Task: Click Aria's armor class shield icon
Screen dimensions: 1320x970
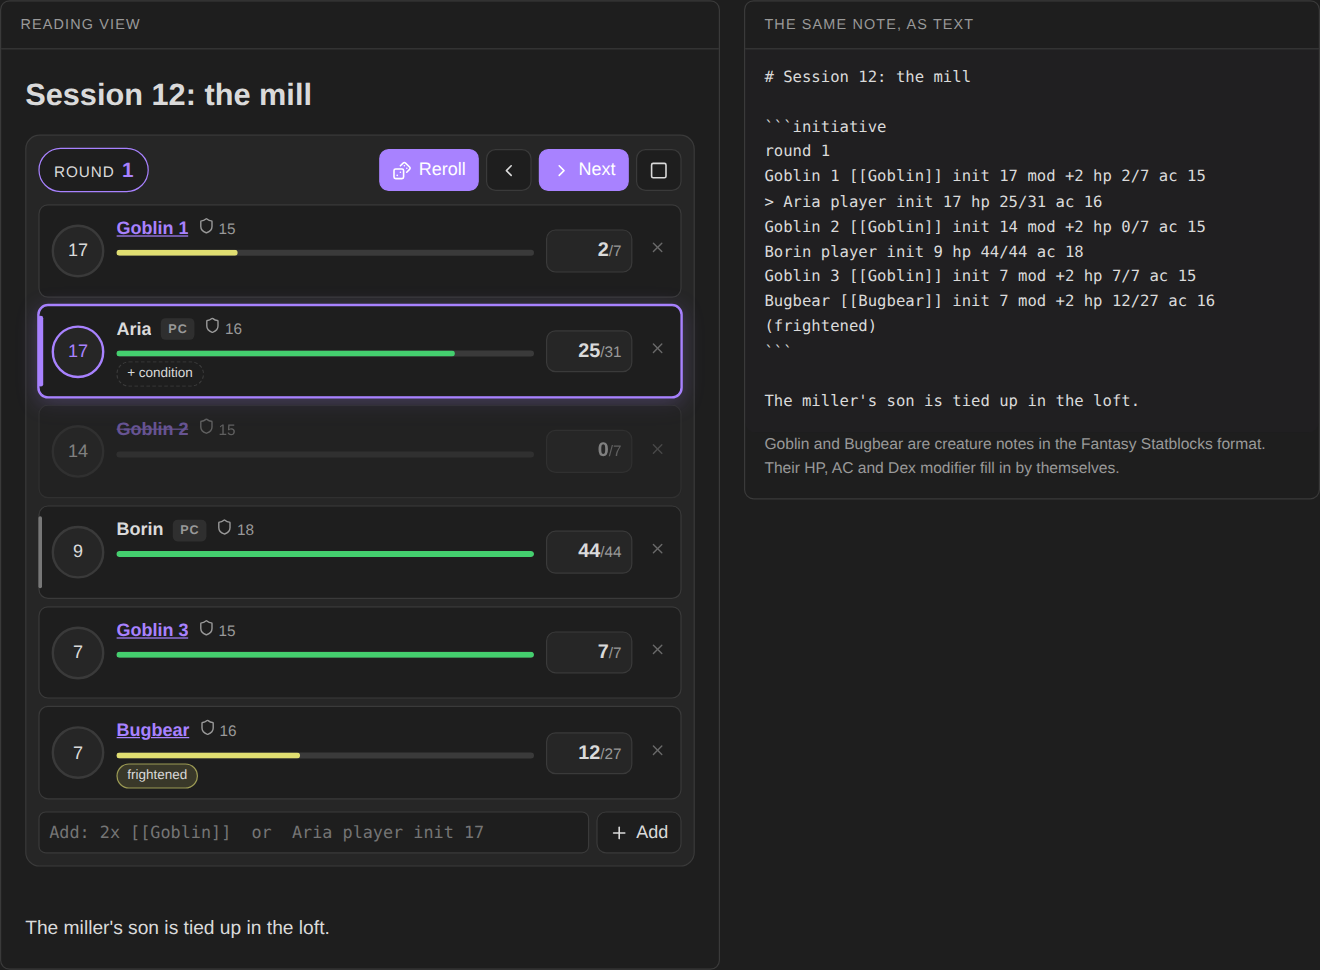Action: [x=212, y=327]
